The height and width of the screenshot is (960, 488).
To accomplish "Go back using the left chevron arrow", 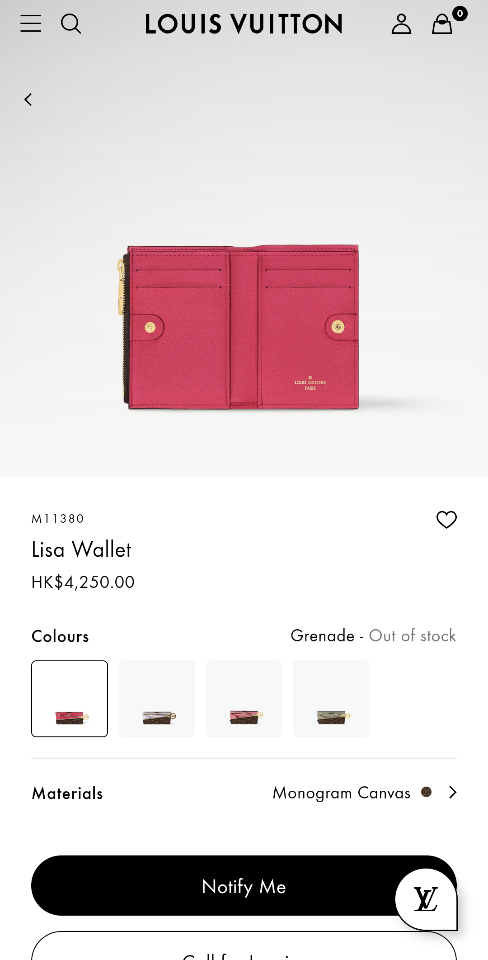I will pos(28,99).
